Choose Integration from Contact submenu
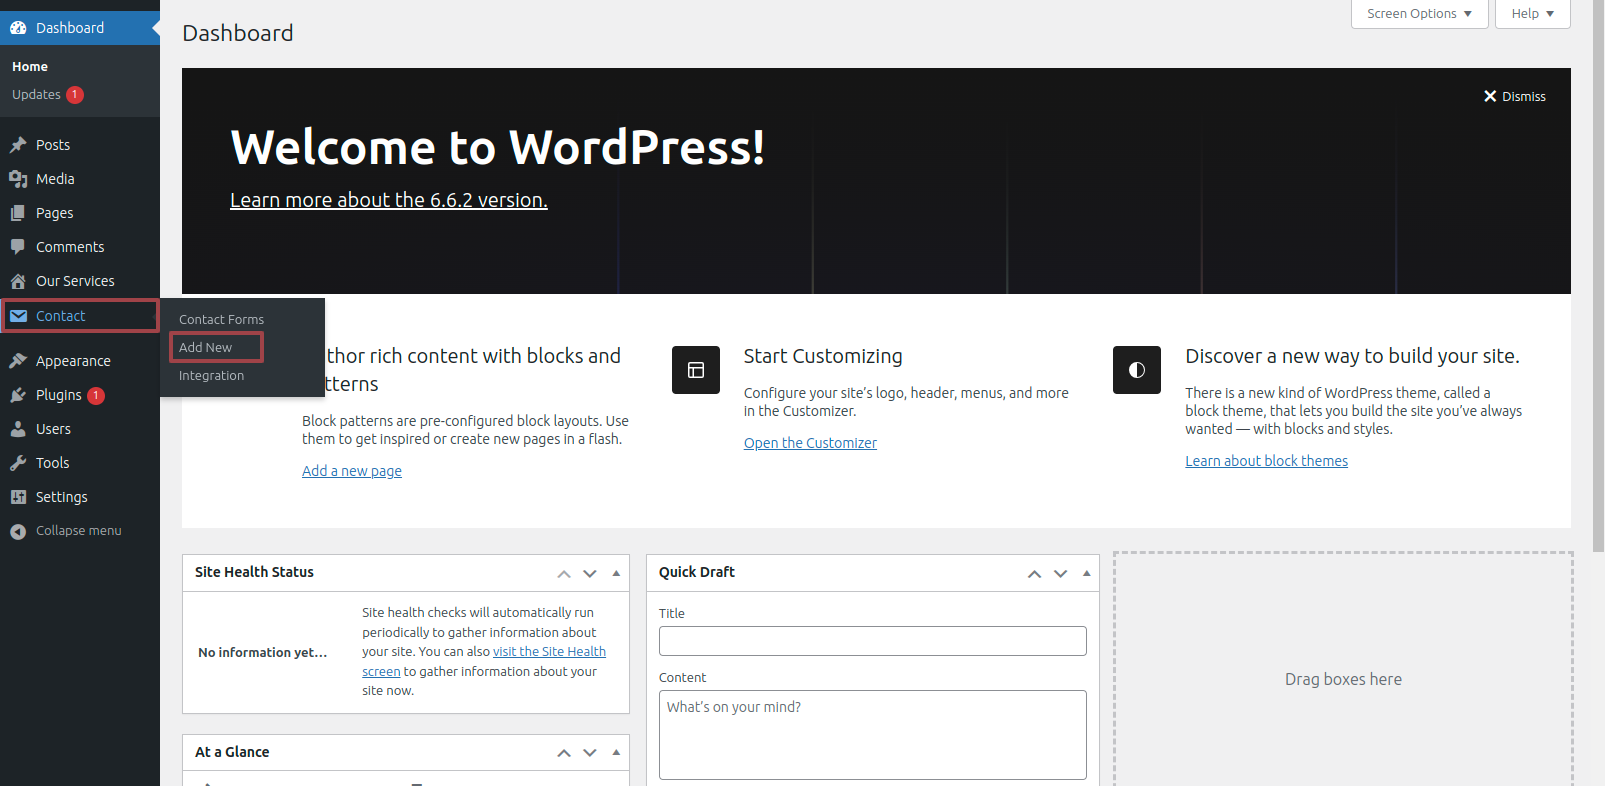Viewport: 1605px width, 786px height. pyautogui.click(x=211, y=375)
